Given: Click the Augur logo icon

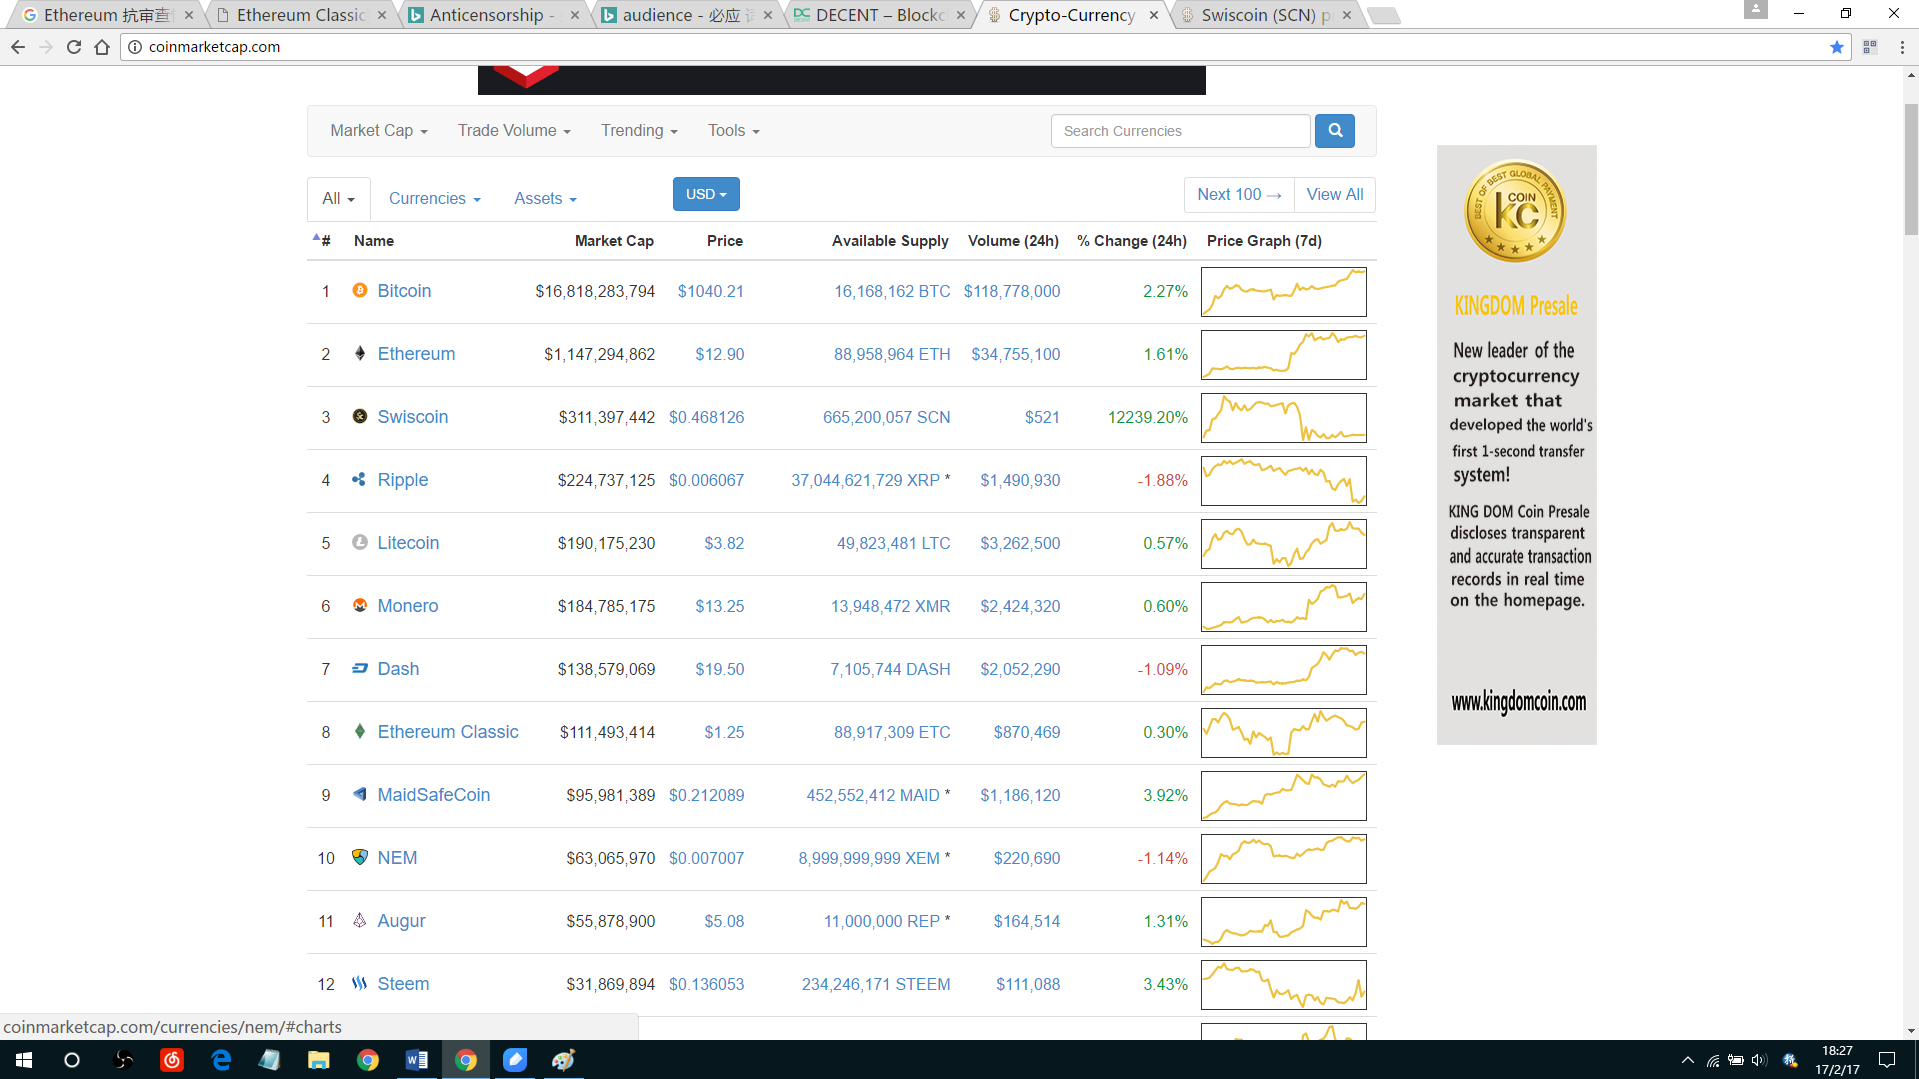Looking at the screenshot, I should click(360, 920).
